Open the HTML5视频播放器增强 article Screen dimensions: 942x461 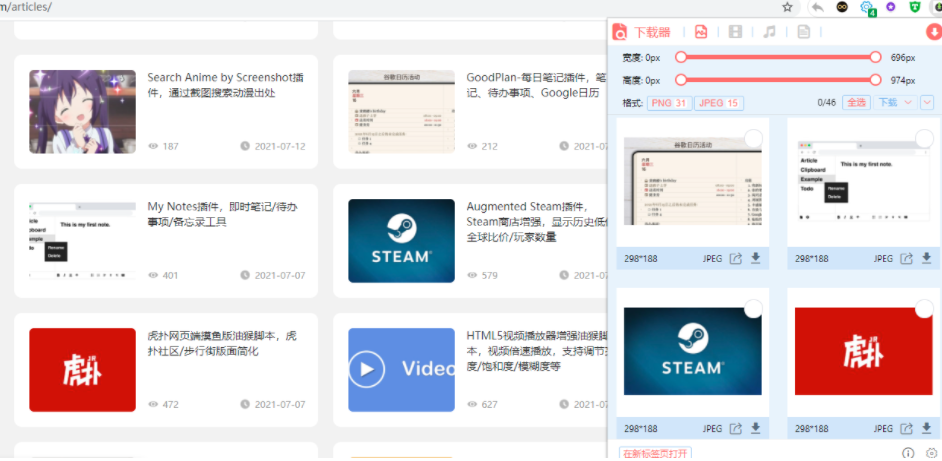tap(536, 350)
